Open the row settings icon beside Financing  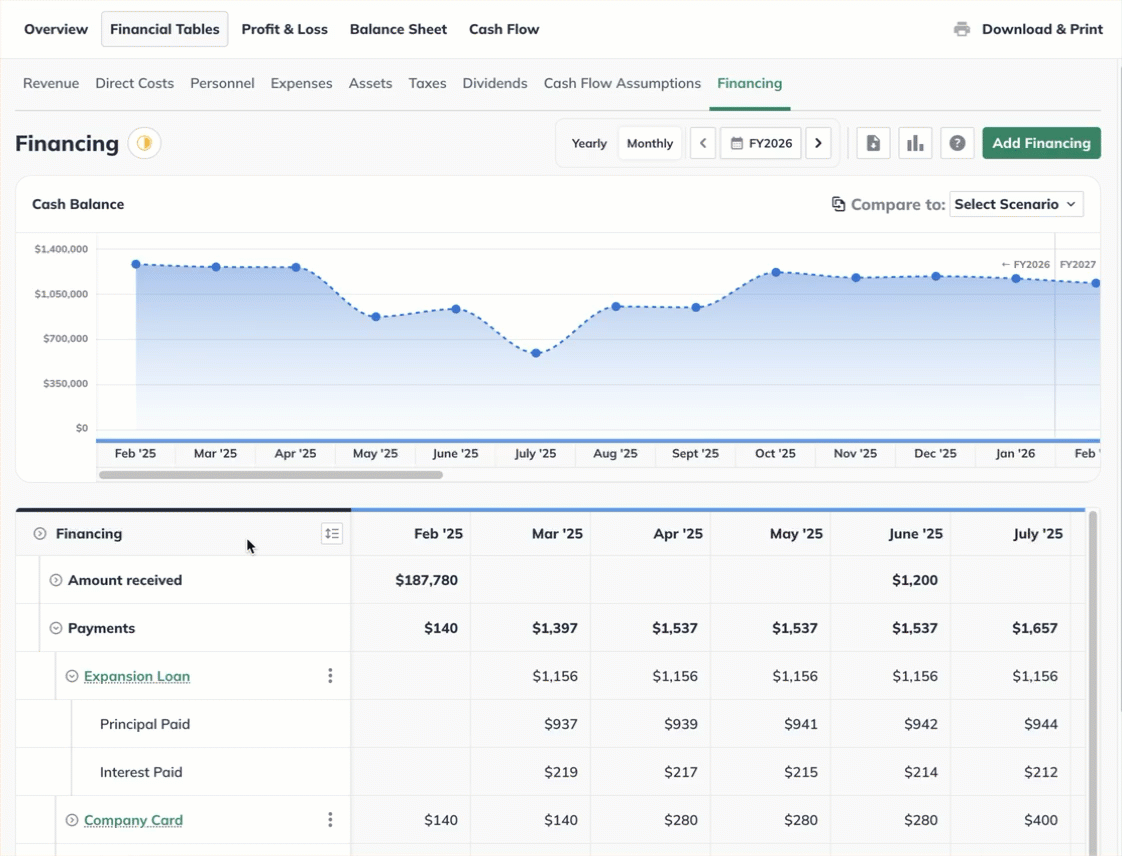click(x=332, y=533)
